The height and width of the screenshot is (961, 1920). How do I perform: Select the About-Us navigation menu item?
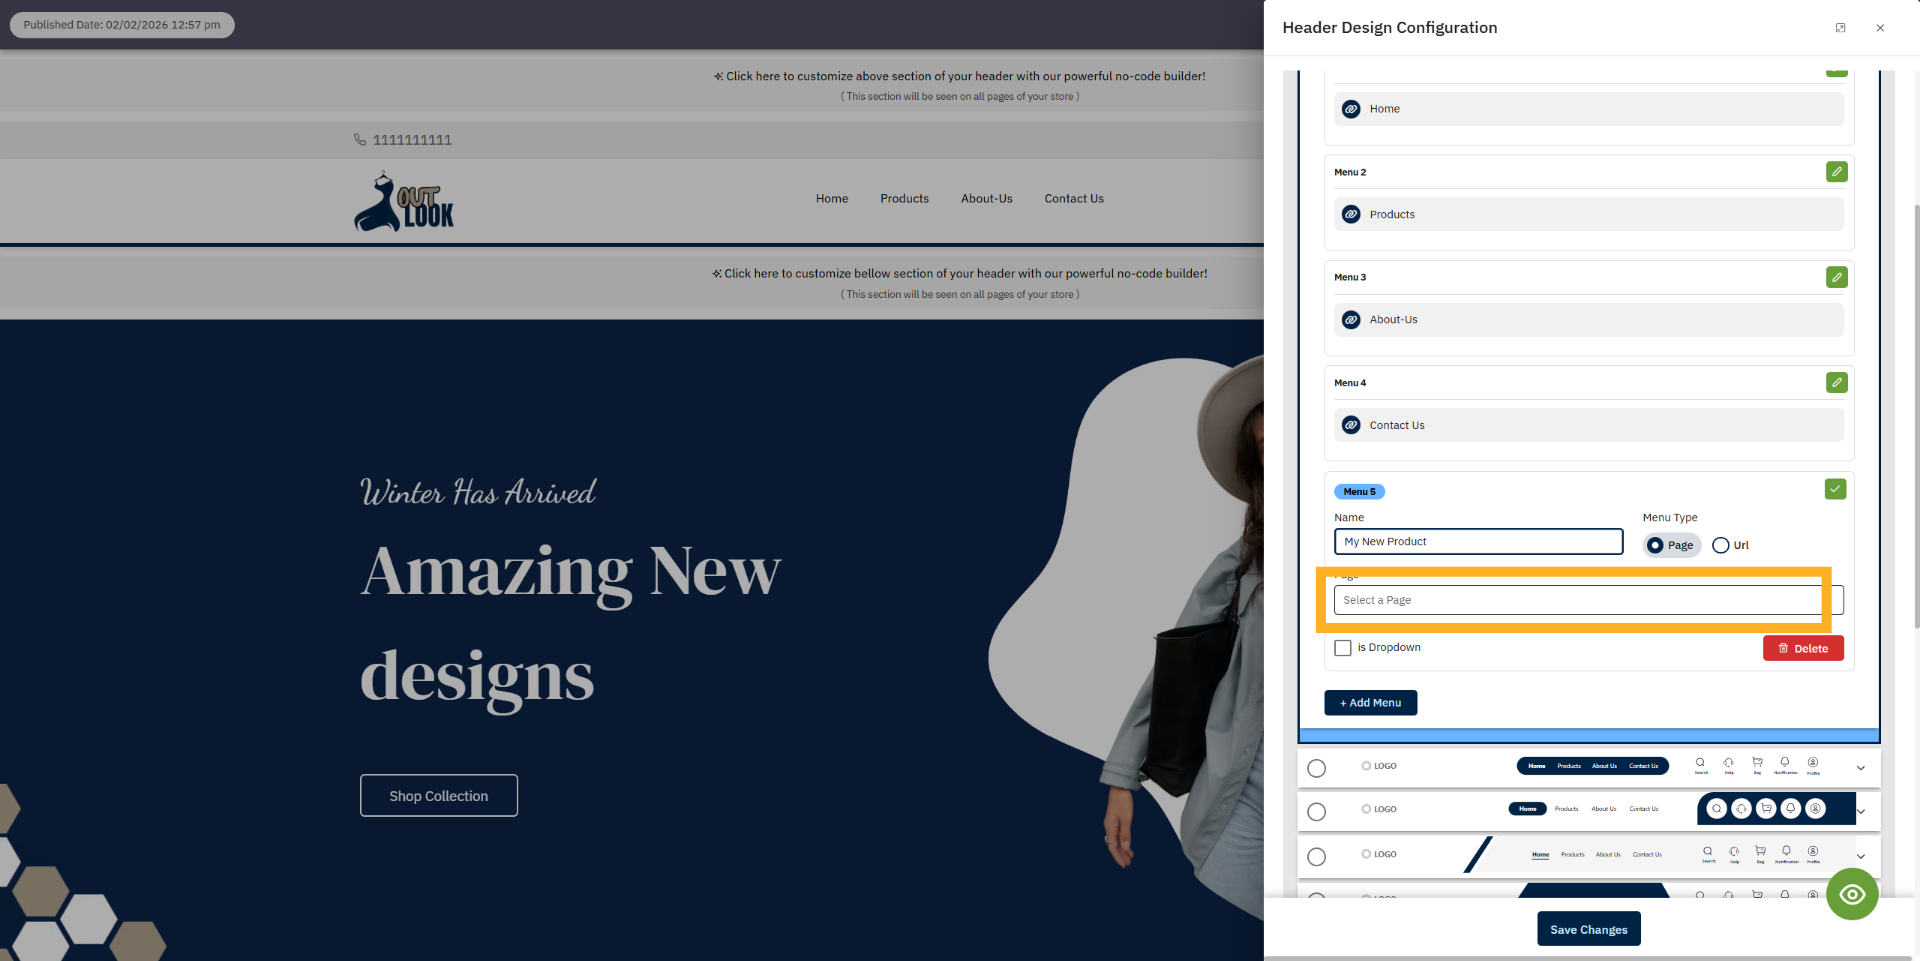[986, 198]
